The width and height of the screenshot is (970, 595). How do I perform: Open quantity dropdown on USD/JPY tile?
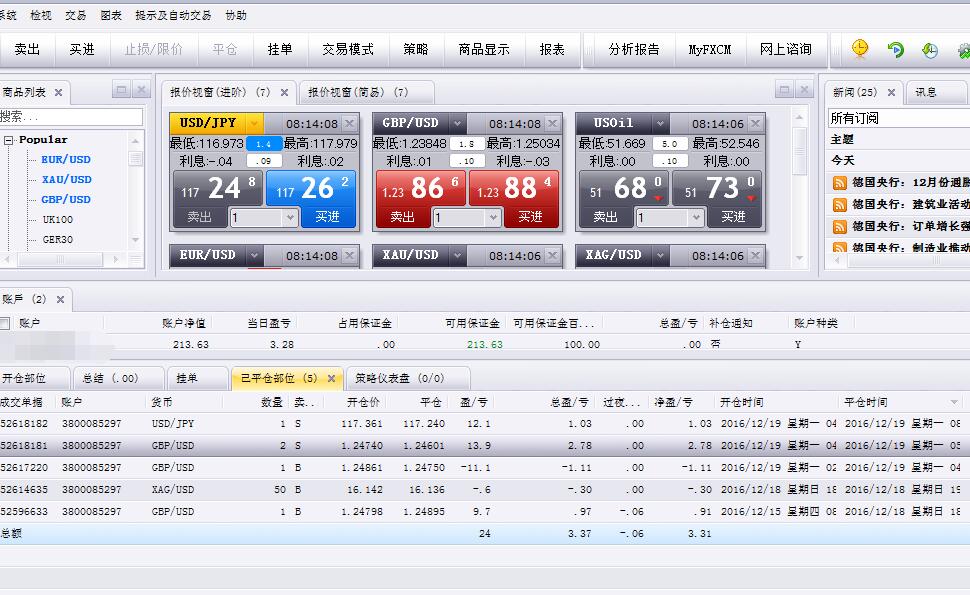point(290,217)
